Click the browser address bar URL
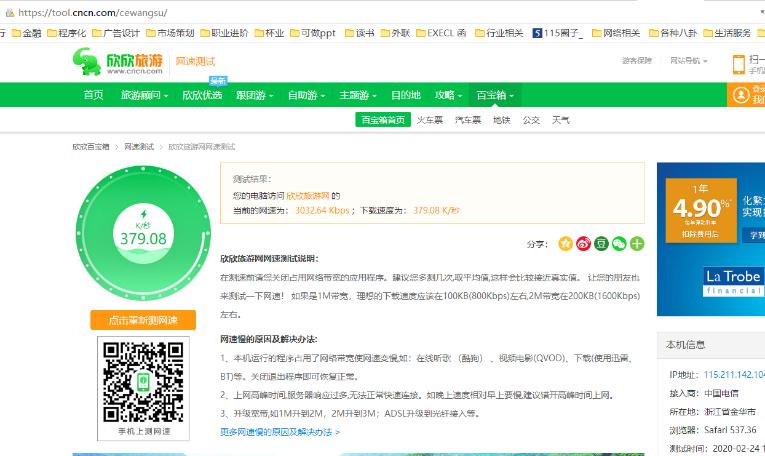 pos(93,13)
